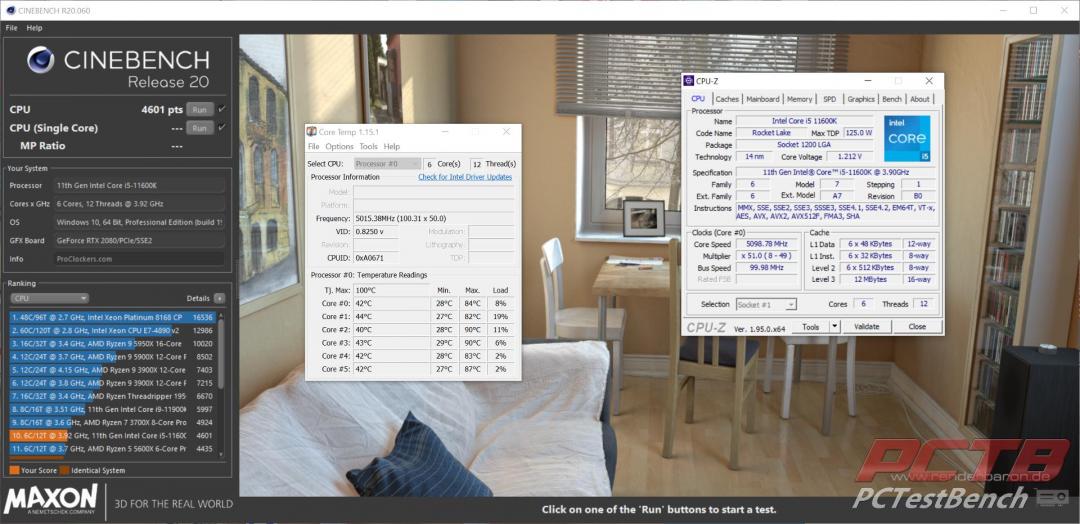The width and height of the screenshot is (1080, 524).
Task: Open Core Temp Tools menu
Action: tap(368, 147)
